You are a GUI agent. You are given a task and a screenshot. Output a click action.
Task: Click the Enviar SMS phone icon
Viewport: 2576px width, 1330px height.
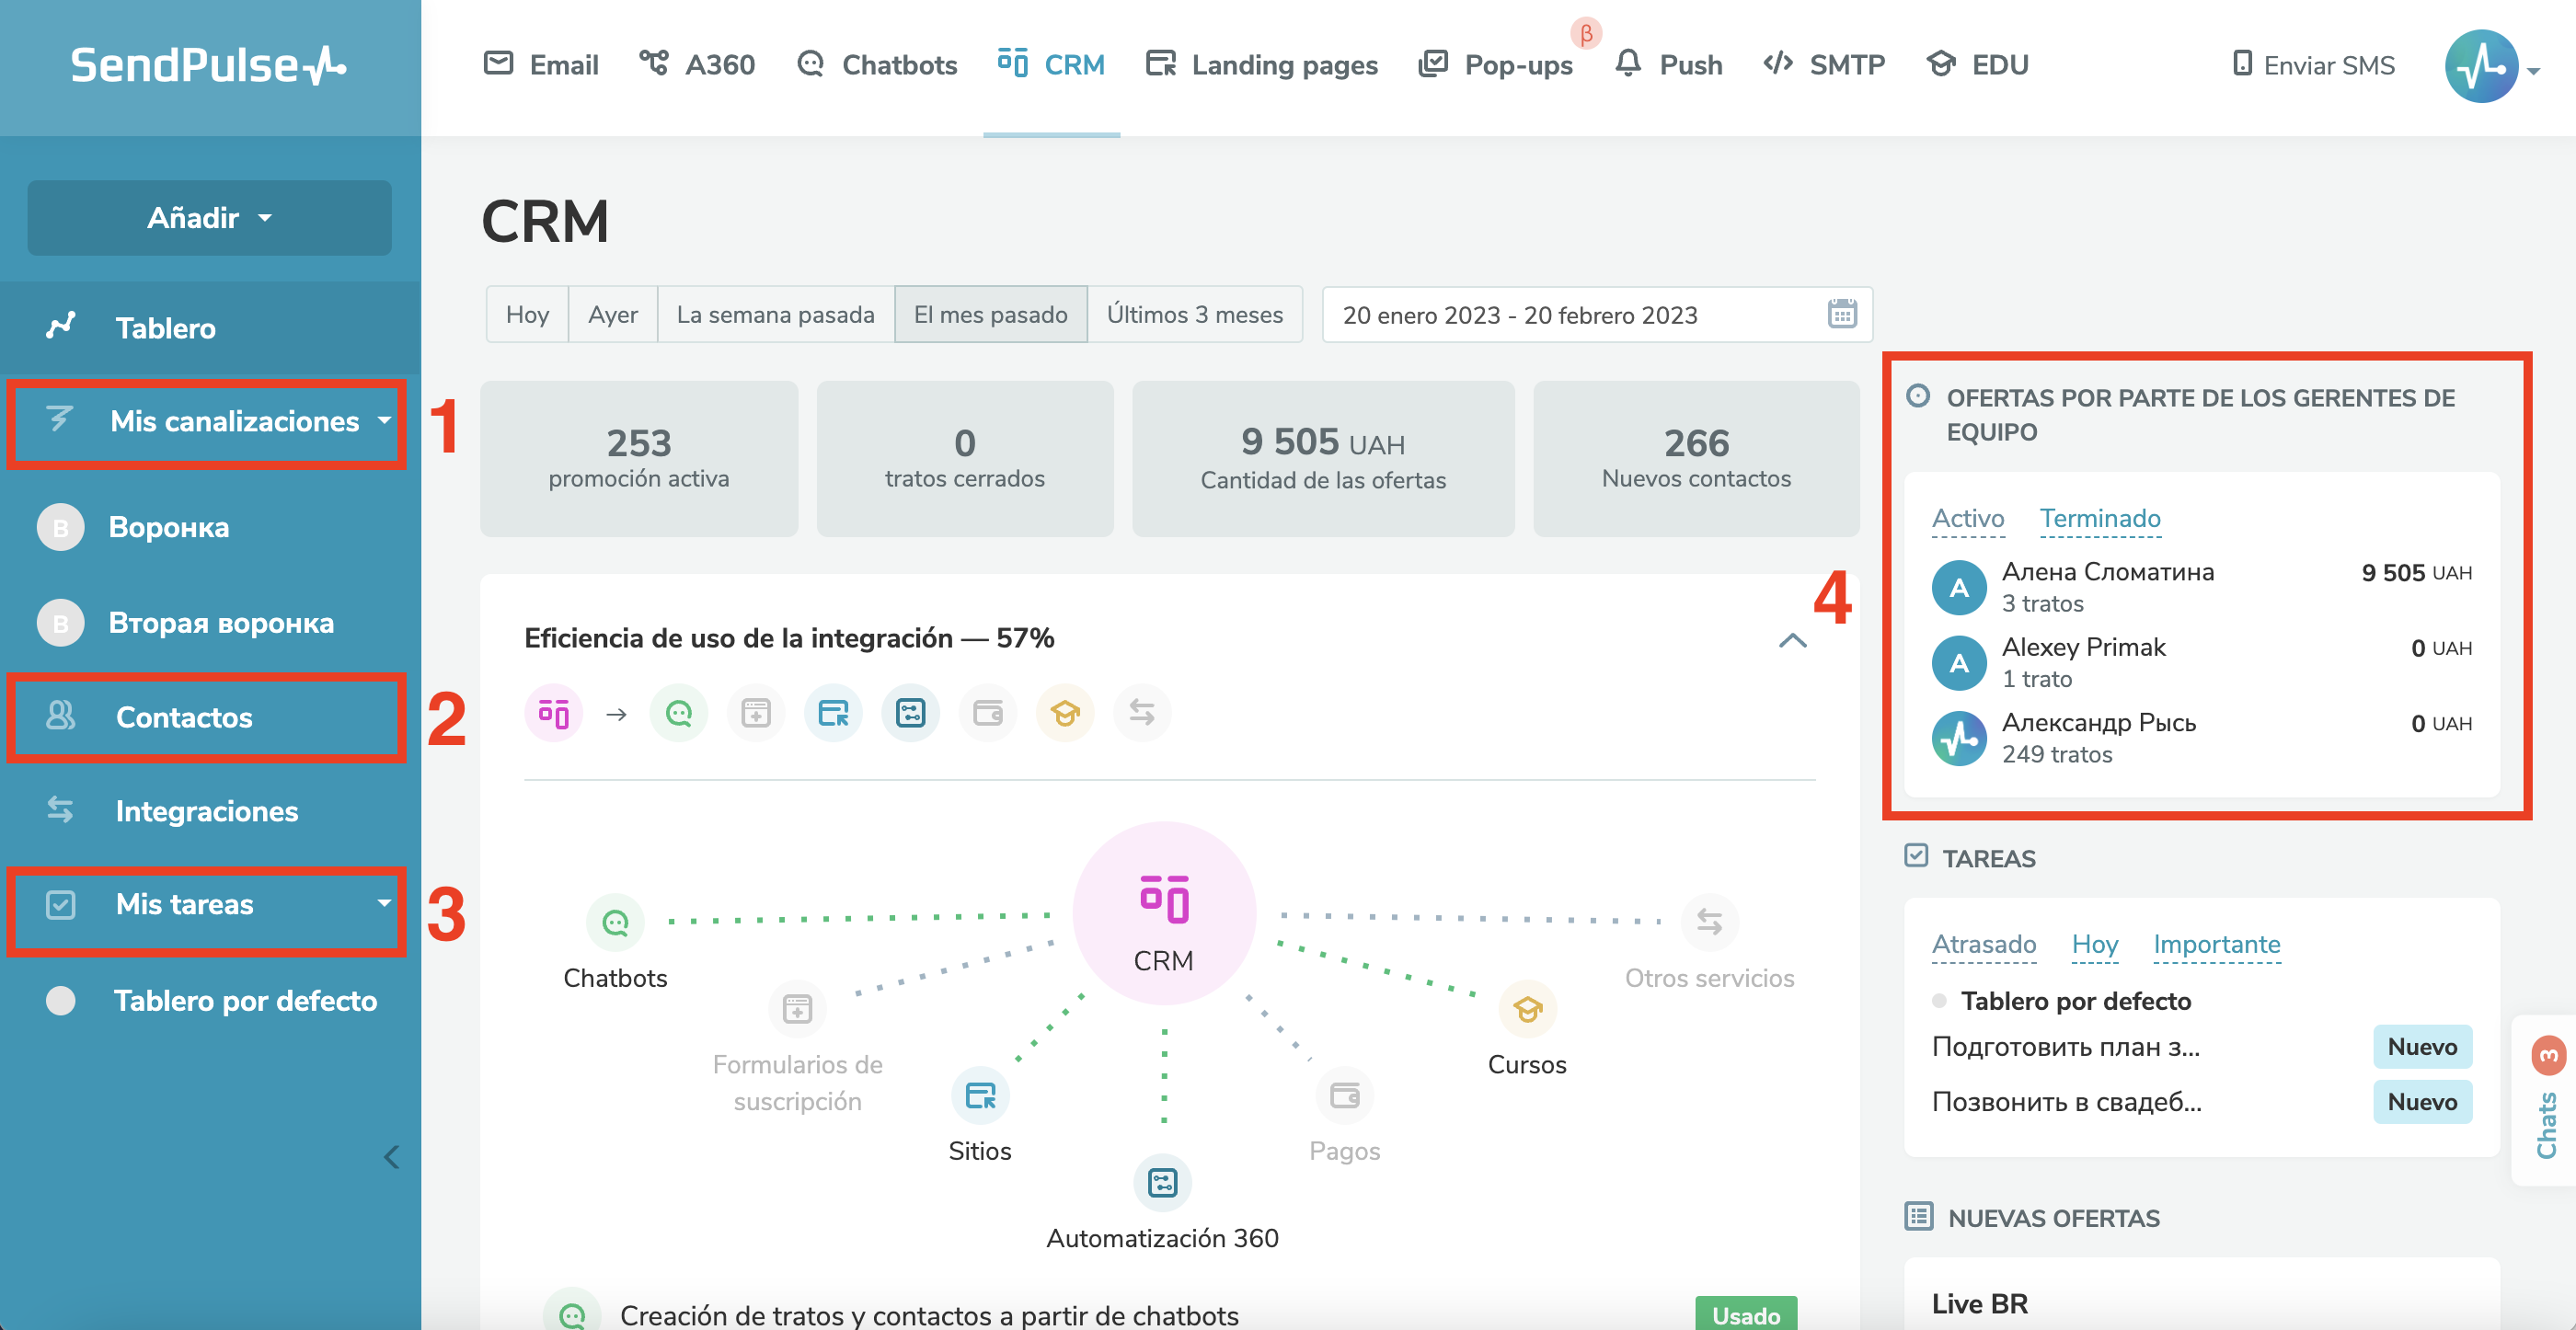pos(2243,64)
